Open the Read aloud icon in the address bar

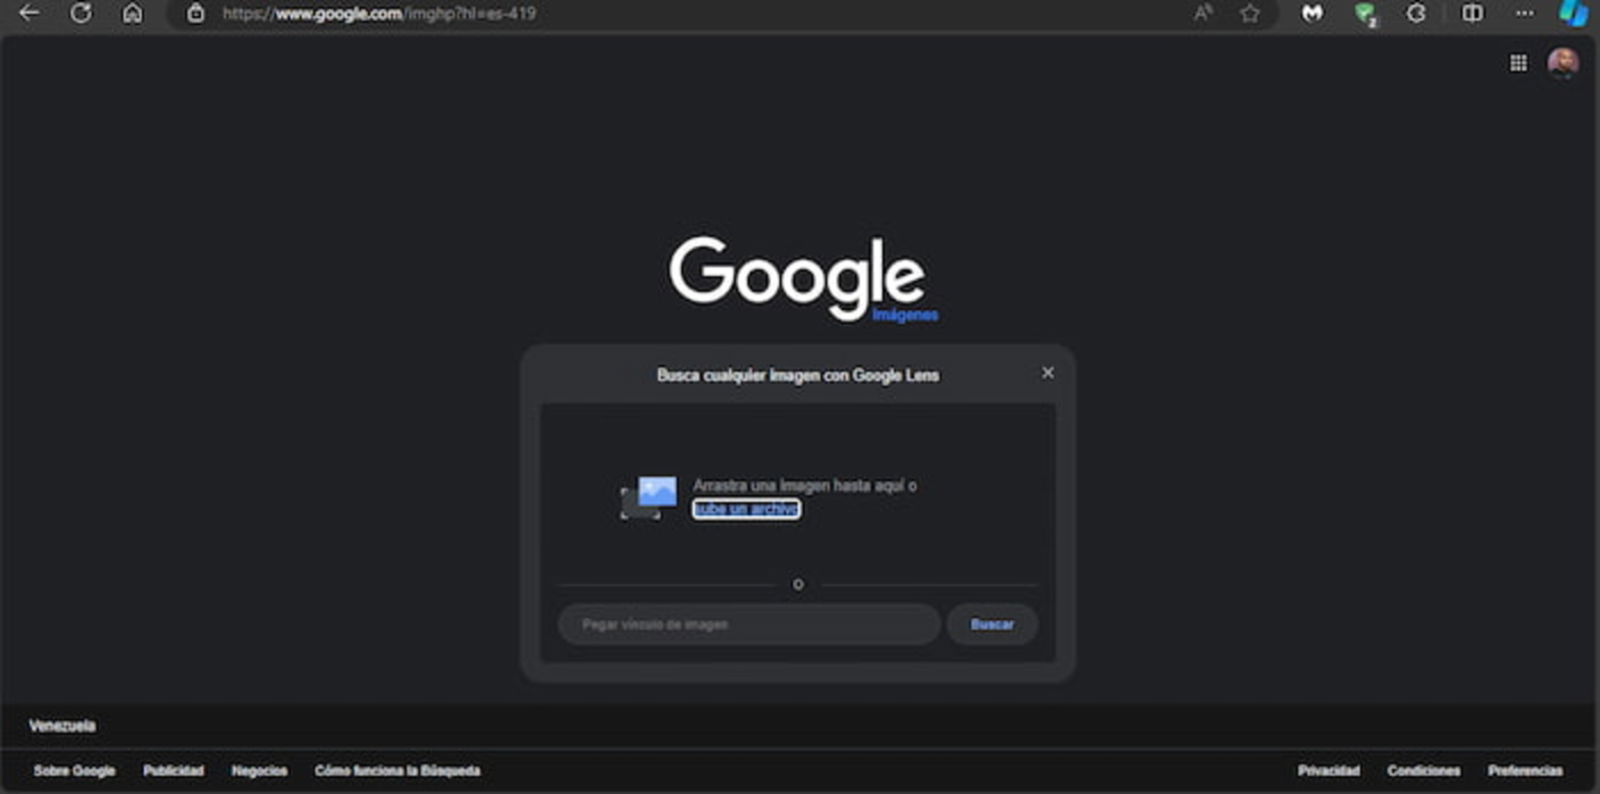[x=1203, y=13]
